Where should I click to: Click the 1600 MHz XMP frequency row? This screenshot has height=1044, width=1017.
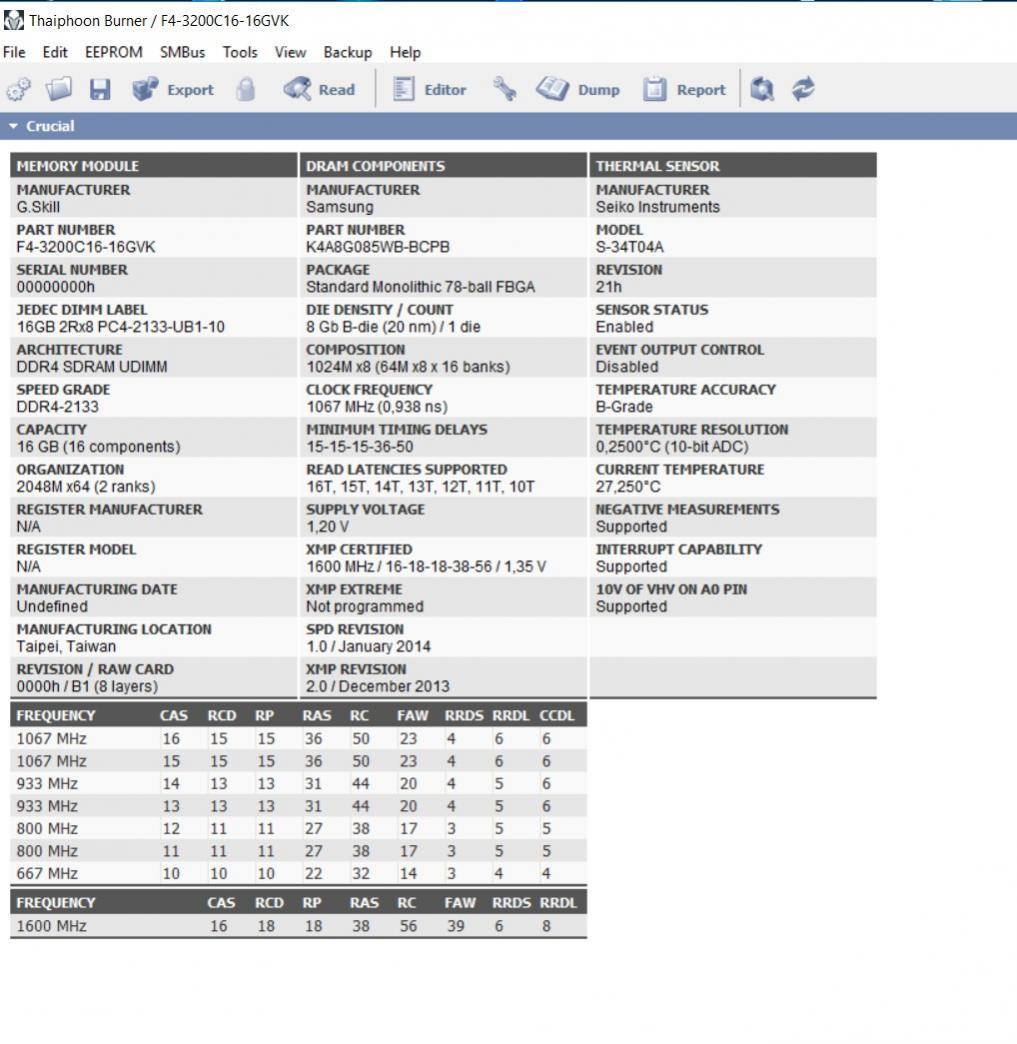point(298,925)
